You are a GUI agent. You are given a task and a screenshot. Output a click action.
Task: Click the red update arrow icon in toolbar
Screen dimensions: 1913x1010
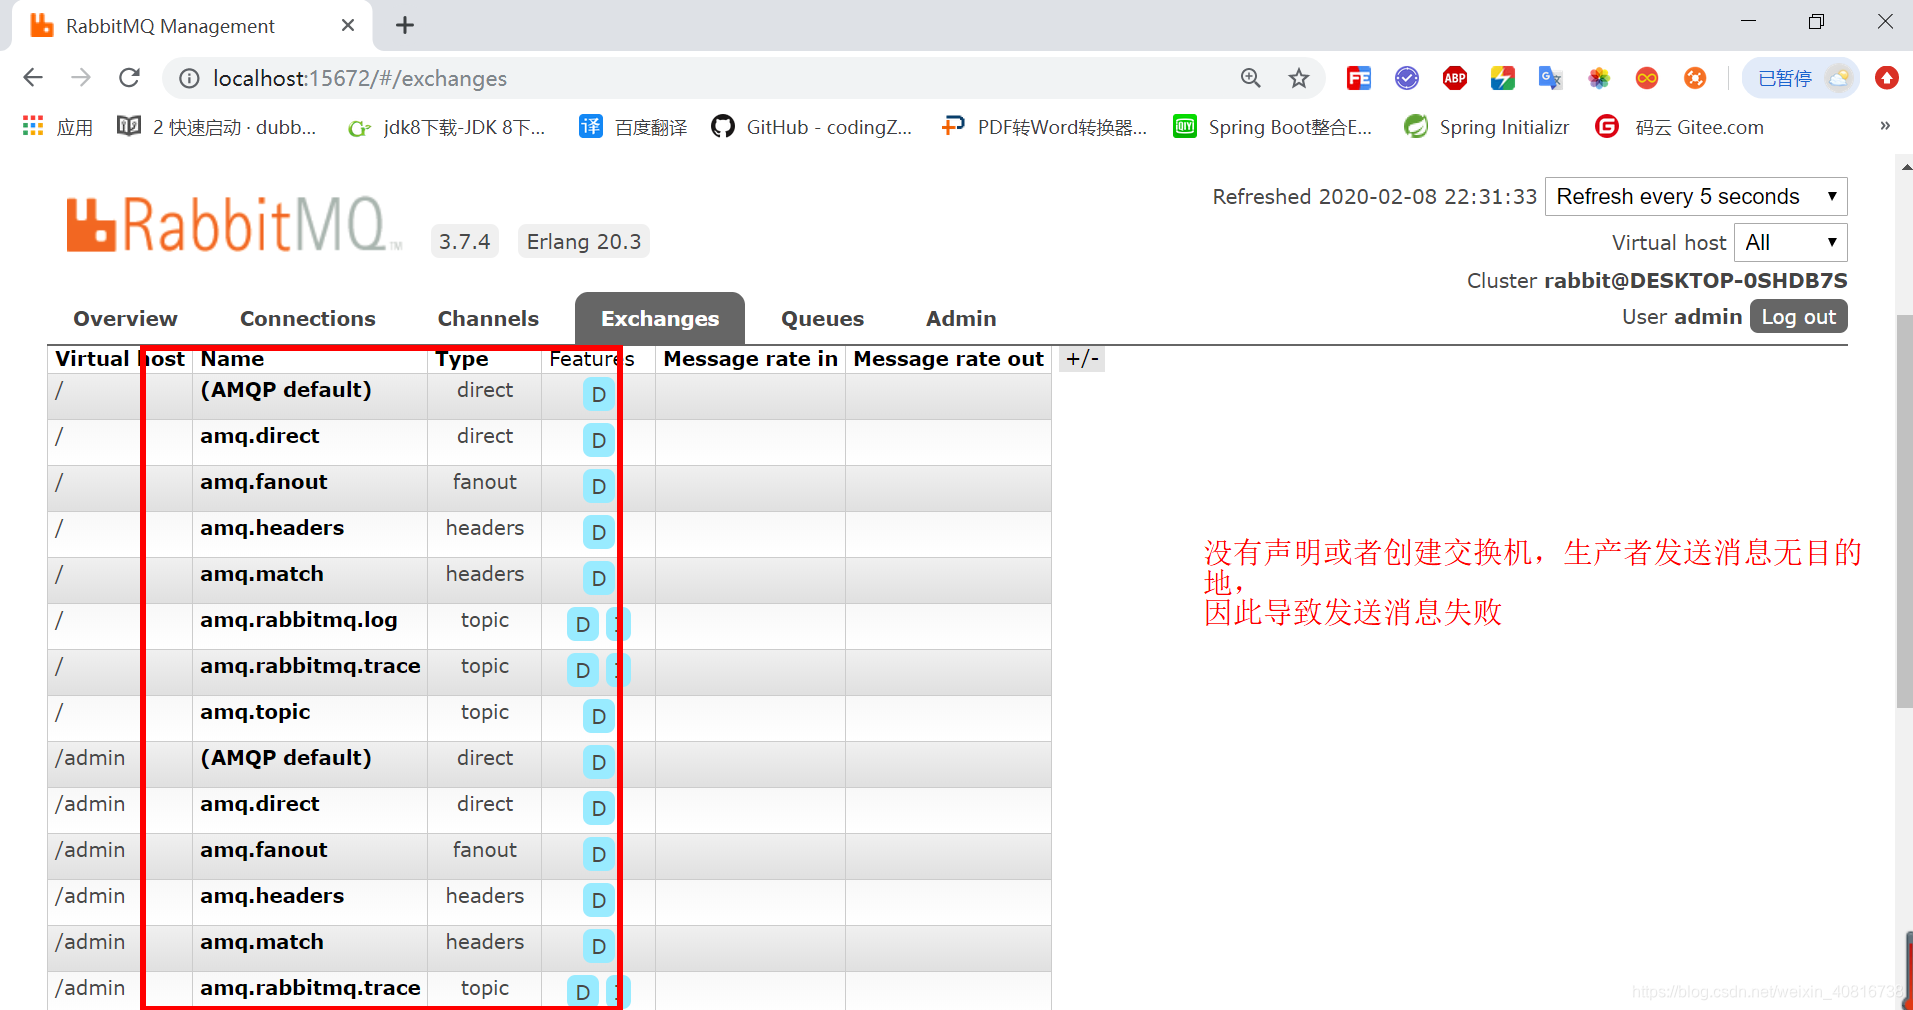pos(1886,78)
